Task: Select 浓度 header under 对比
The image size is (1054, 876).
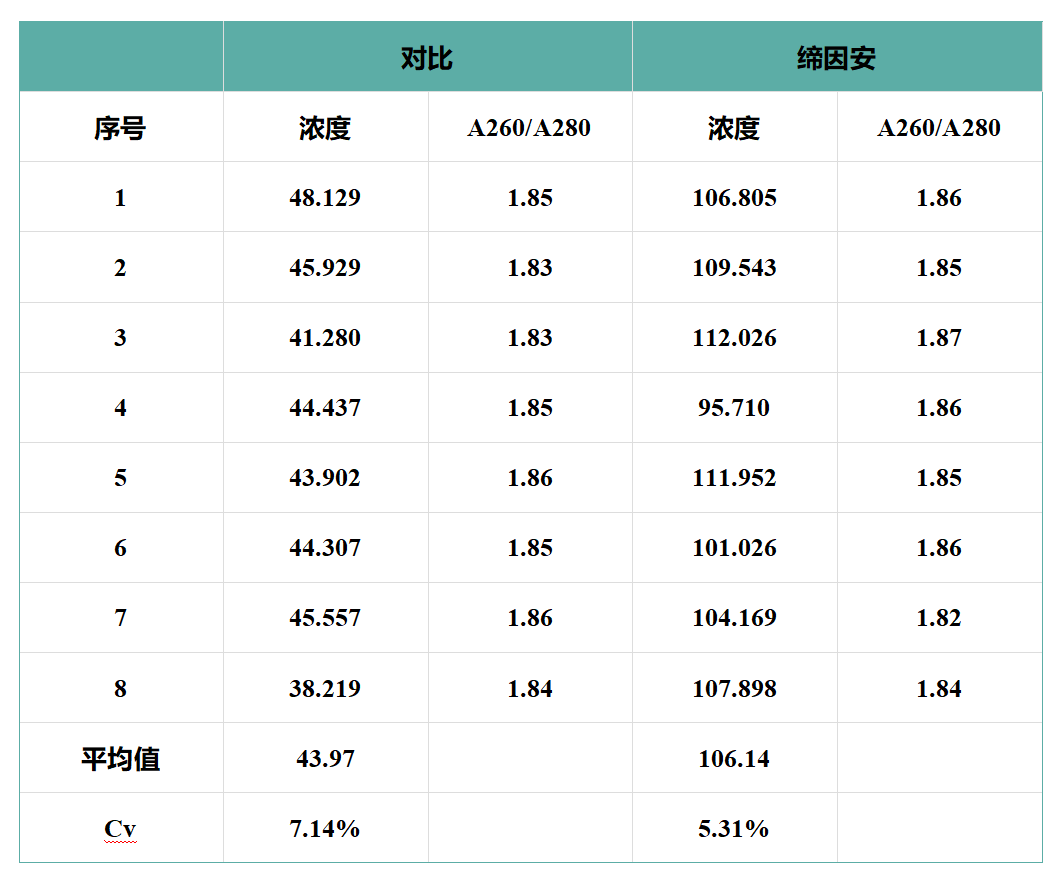Action: coord(325,127)
